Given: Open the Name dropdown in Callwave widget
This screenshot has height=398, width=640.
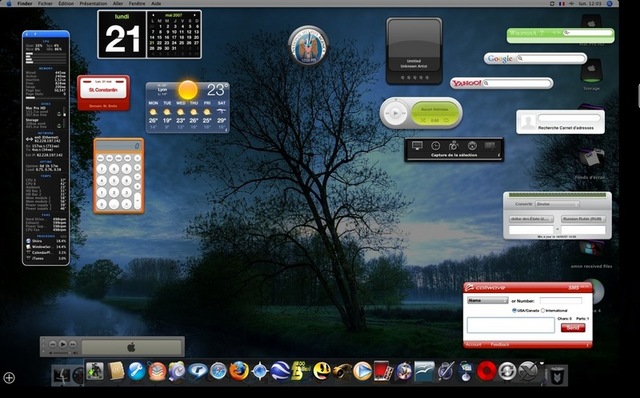Looking at the screenshot, I should (487, 300).
